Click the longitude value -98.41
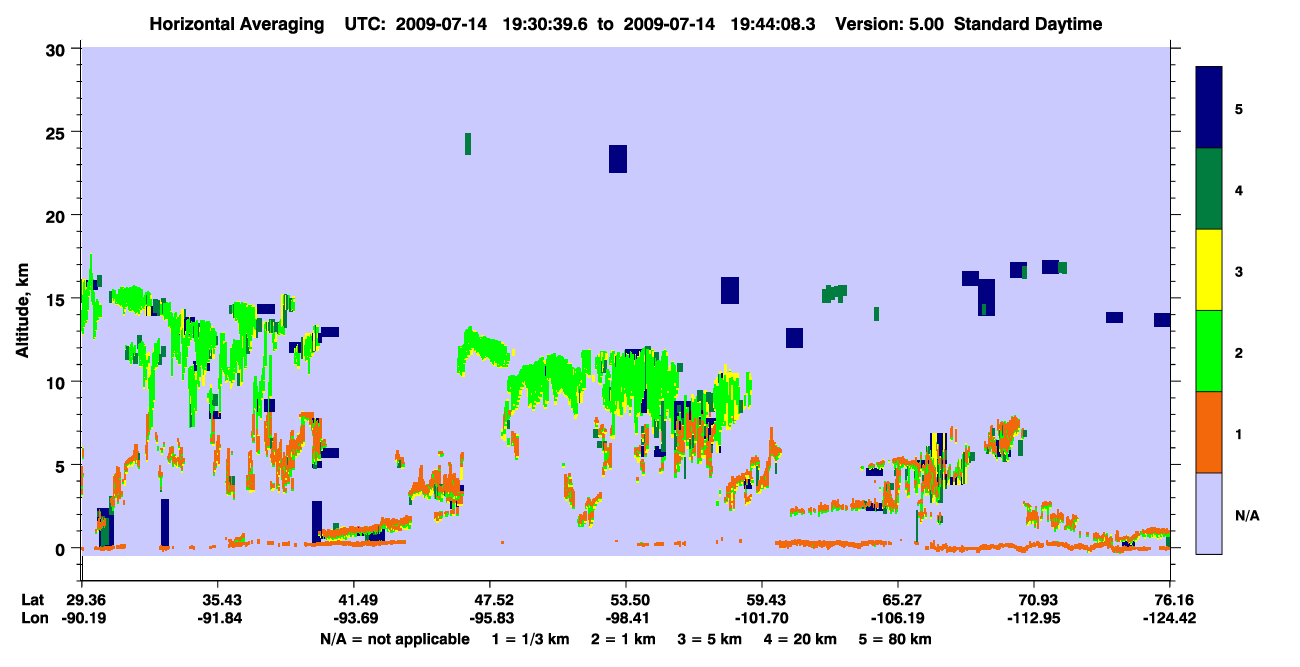Viewport: 1300px width, 667px height. (626, 618)
